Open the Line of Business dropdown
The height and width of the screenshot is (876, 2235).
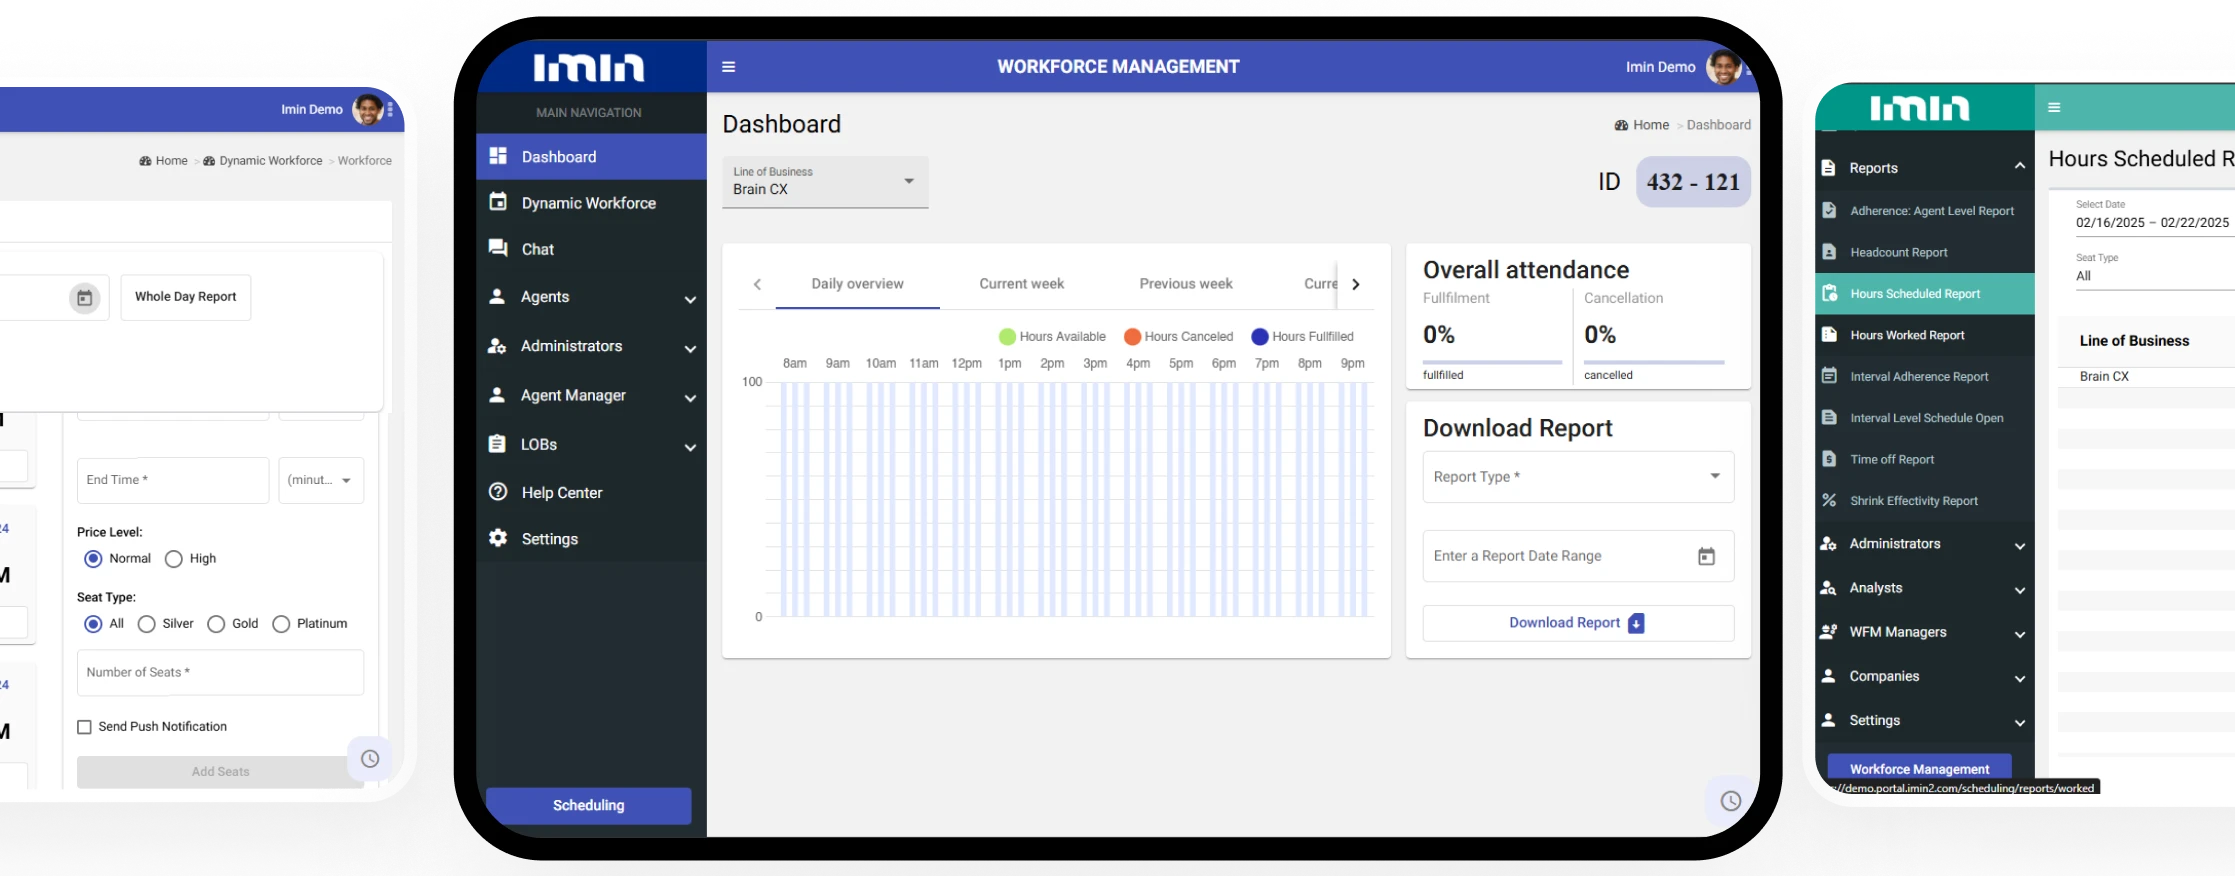tap(825, 182)
